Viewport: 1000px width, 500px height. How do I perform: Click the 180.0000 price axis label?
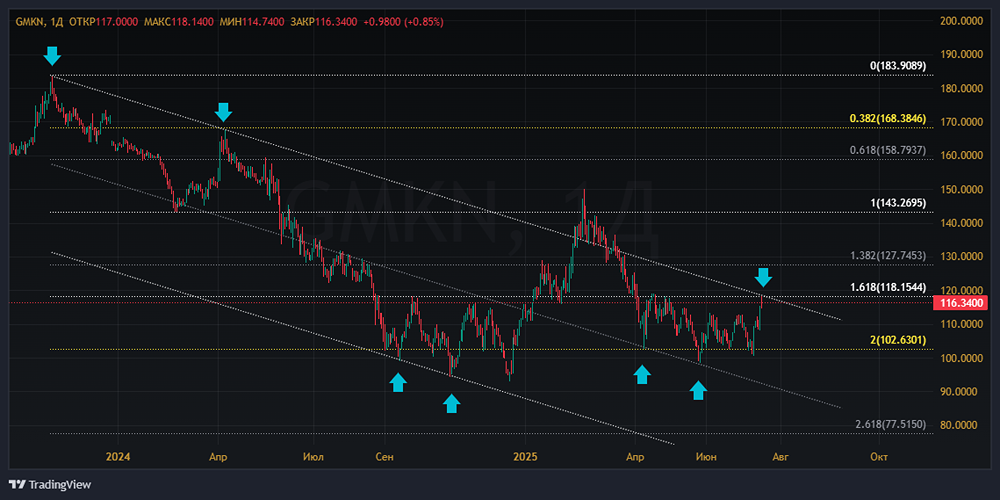coord(960,89)
